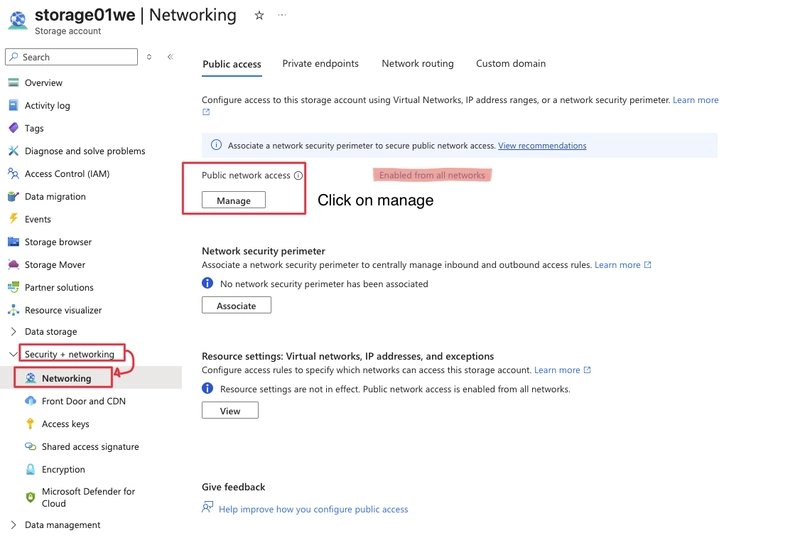Open Help improve how you configure public access
The width and height of the screenshot is (800, 538).
(313, 509)
